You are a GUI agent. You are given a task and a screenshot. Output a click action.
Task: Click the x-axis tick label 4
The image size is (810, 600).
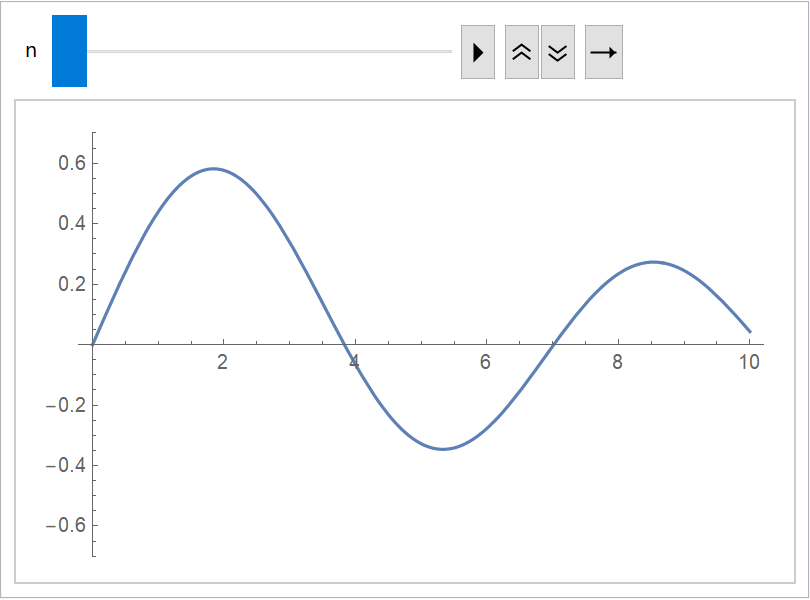[354, 362]
